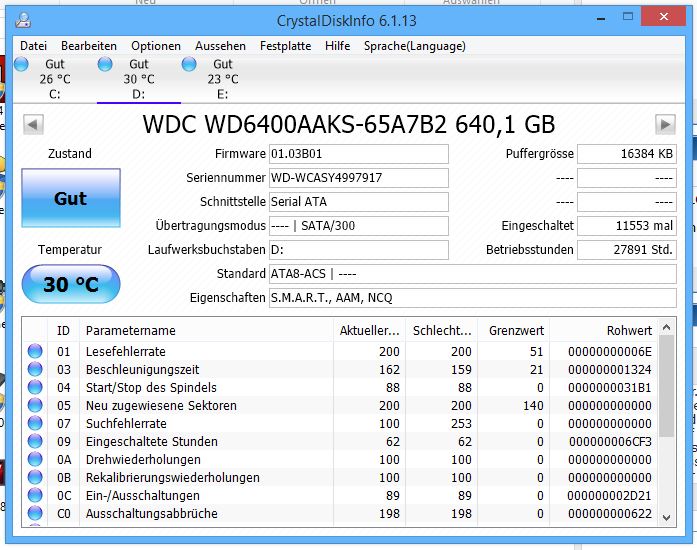The image size is (697, 550).
Task: Click status orb for Start/Stop des Spindels
Action: (35, 387)
